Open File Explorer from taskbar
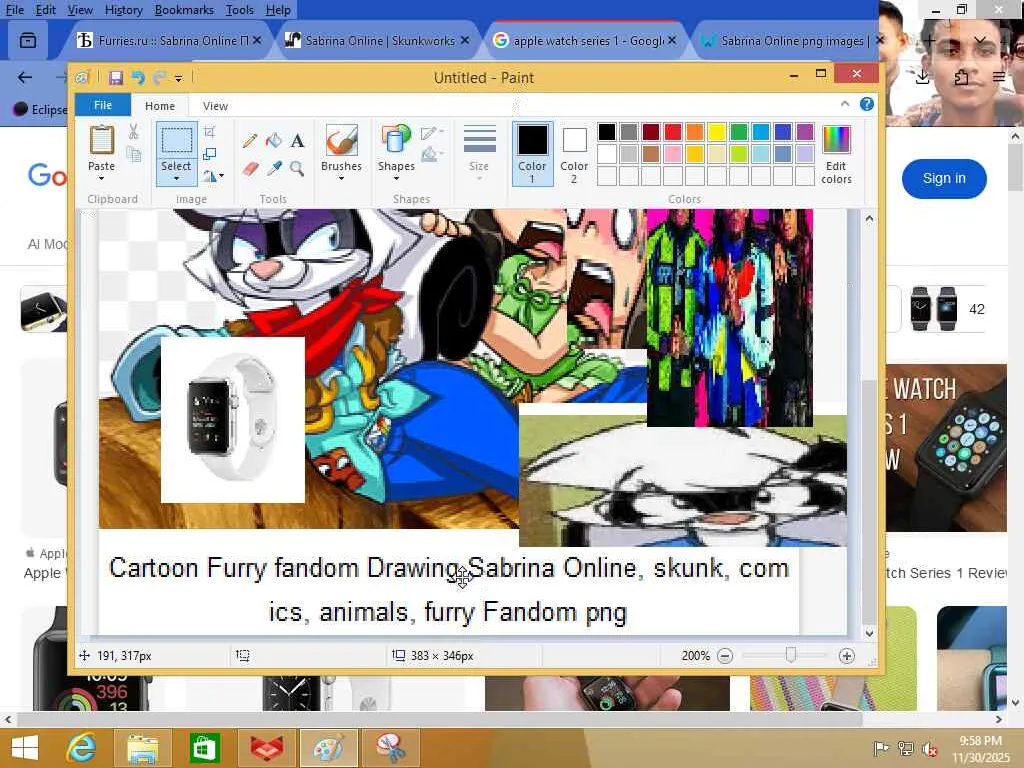The height and width of the screenshot is (768, 1024). pos(142,748)
